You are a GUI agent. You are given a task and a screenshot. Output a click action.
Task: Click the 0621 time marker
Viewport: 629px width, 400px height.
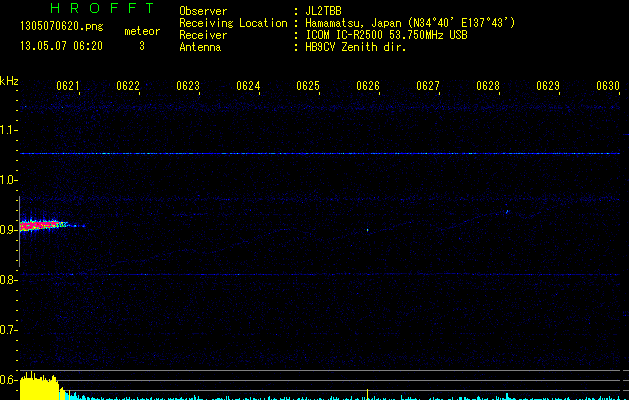[68, 86]
